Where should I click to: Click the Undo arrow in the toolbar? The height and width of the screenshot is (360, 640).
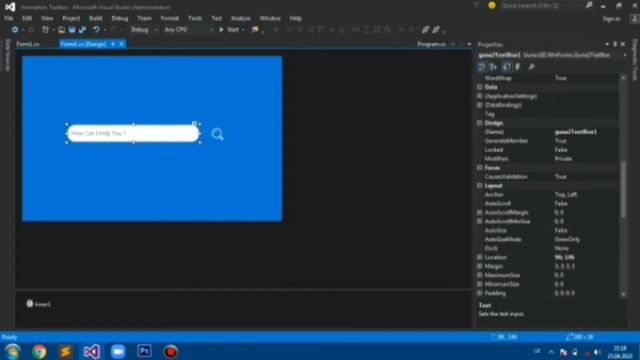[x=96, y=29]
